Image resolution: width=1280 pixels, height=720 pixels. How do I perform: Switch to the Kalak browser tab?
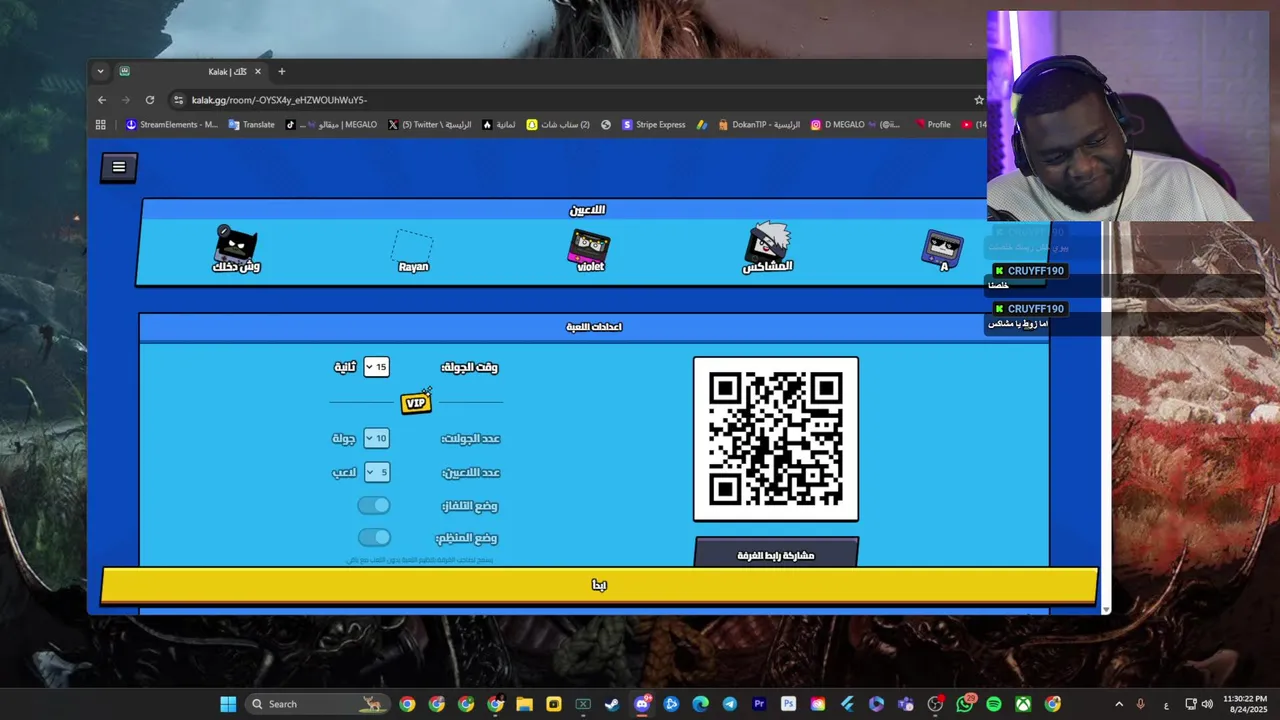coord(190,72)
